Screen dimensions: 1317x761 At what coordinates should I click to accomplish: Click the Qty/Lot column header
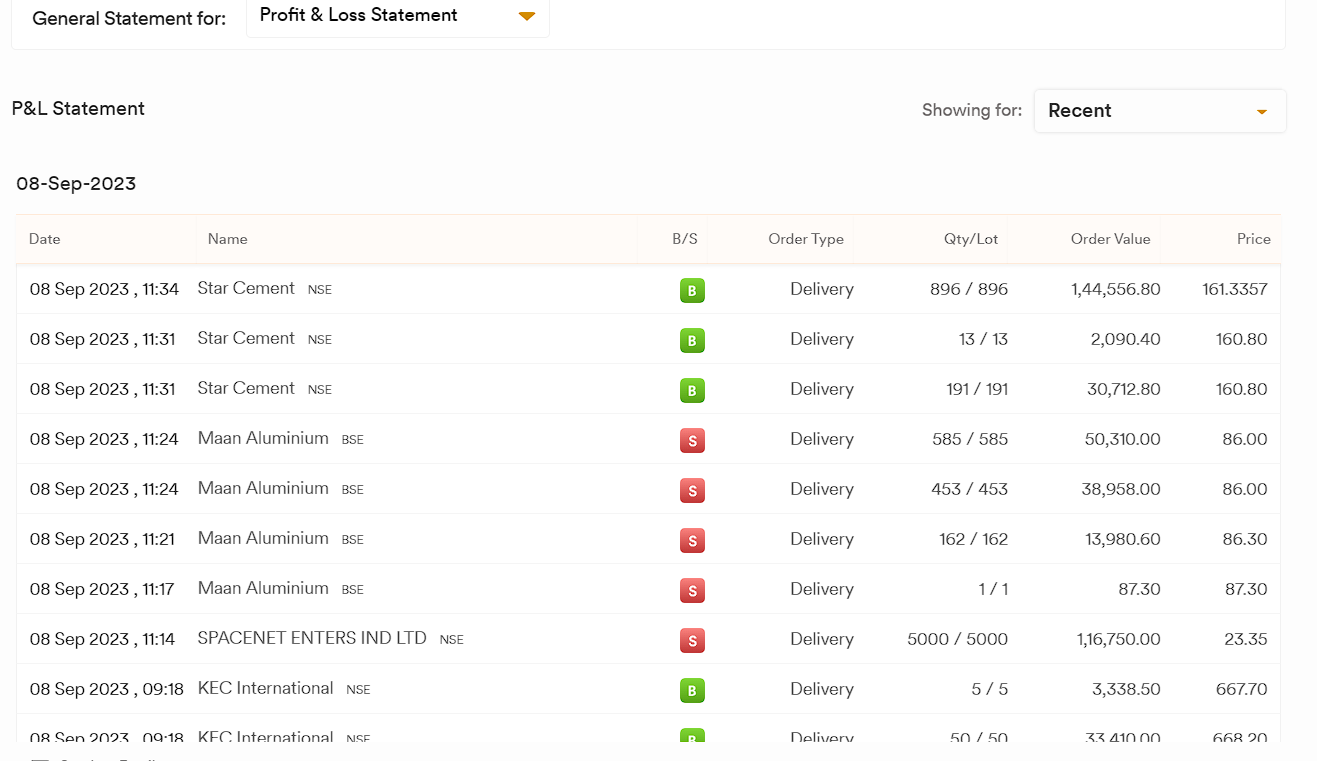pos(970,239)
